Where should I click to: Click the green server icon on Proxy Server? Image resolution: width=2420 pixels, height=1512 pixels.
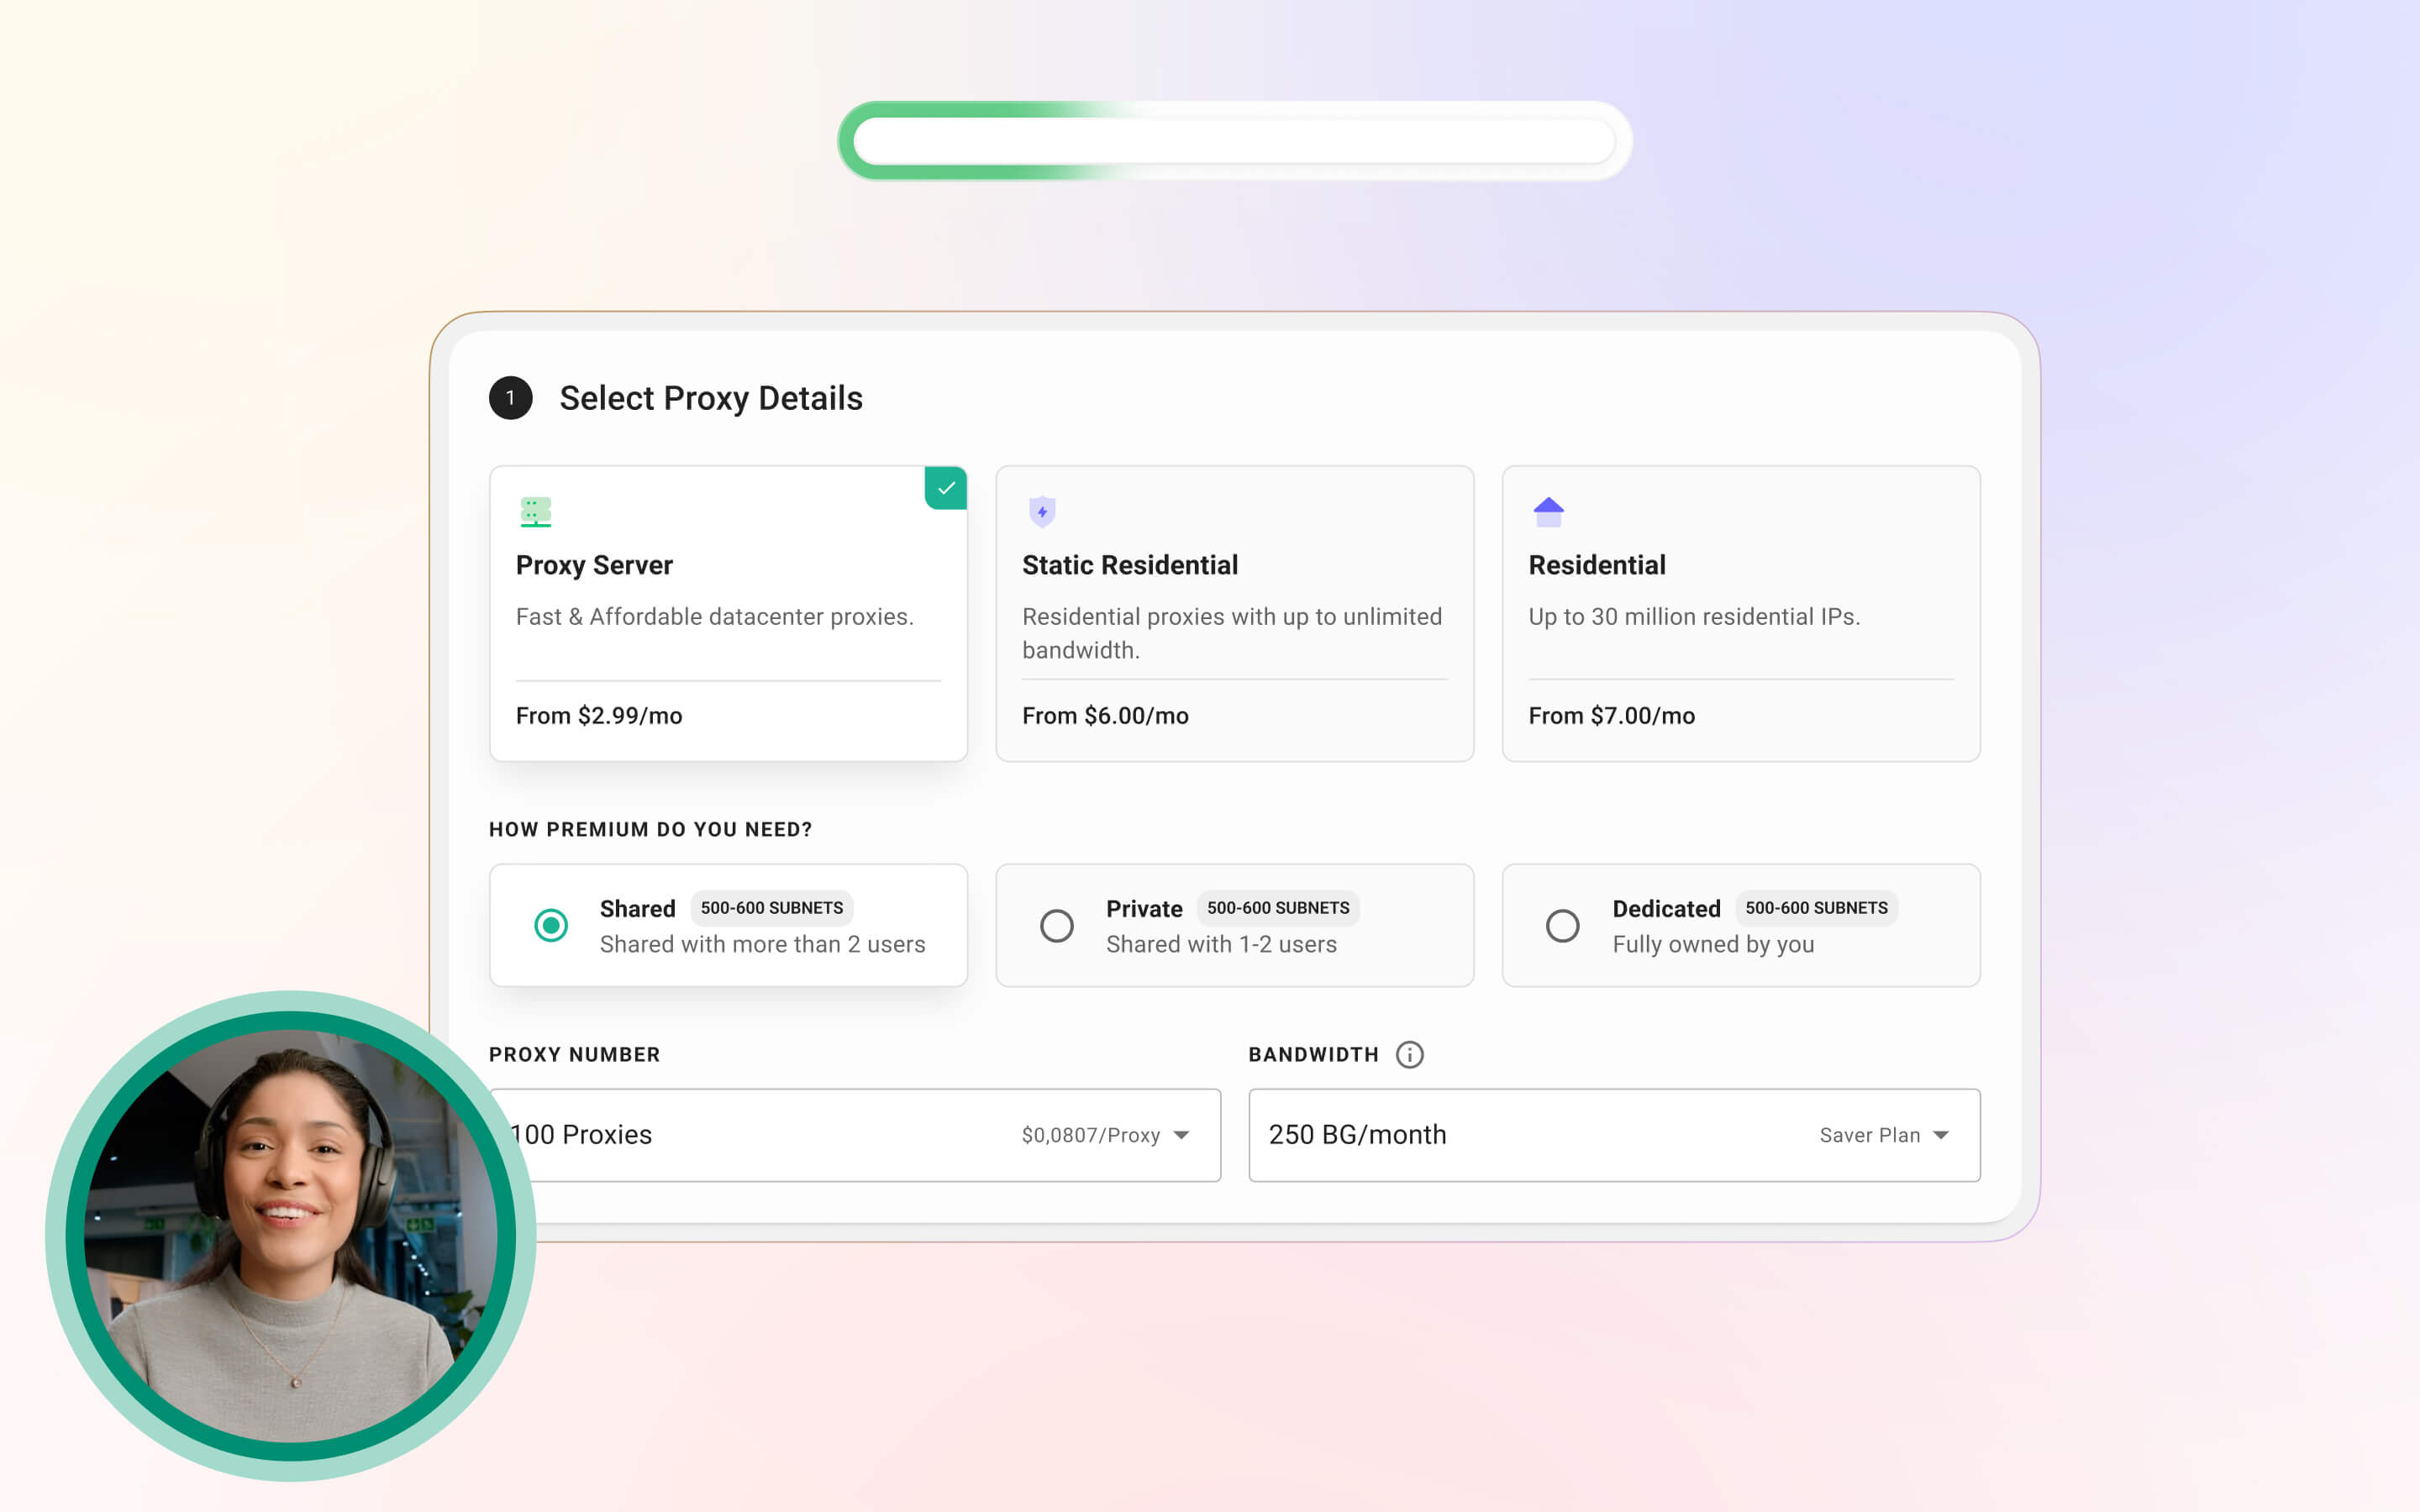point(536,512)
